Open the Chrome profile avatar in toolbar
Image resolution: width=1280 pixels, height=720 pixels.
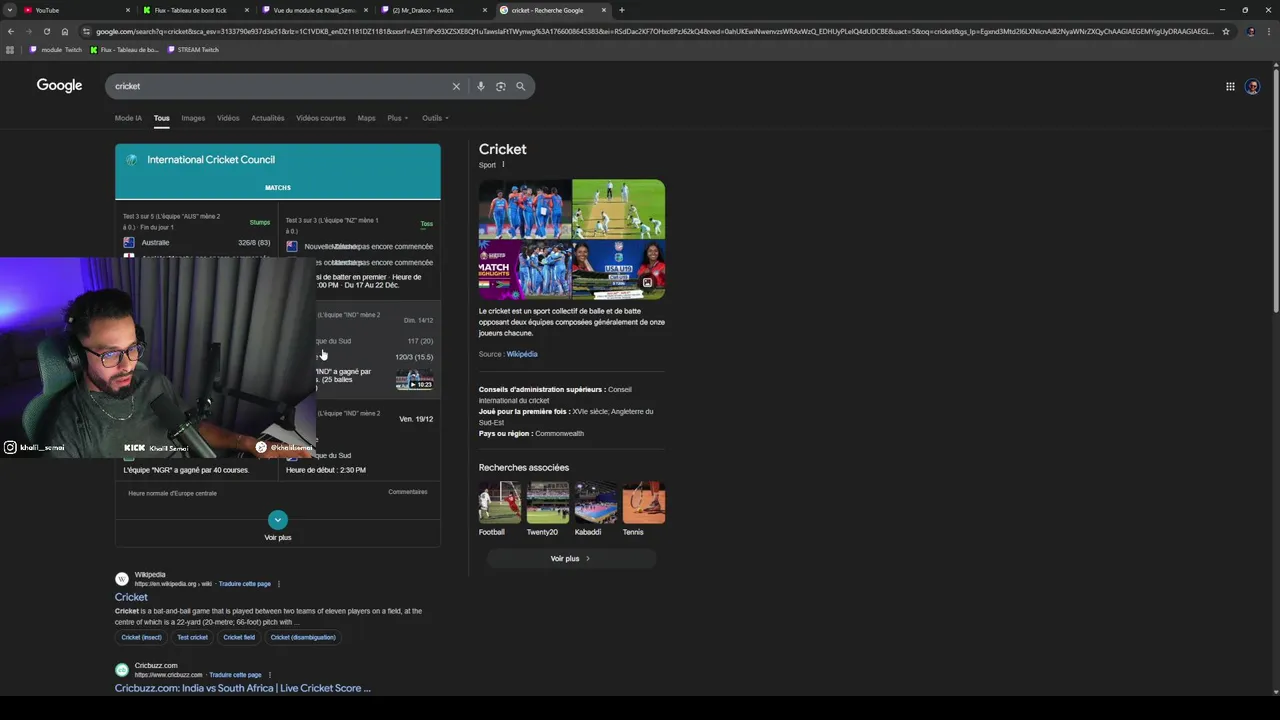(x=1251, y=31)
